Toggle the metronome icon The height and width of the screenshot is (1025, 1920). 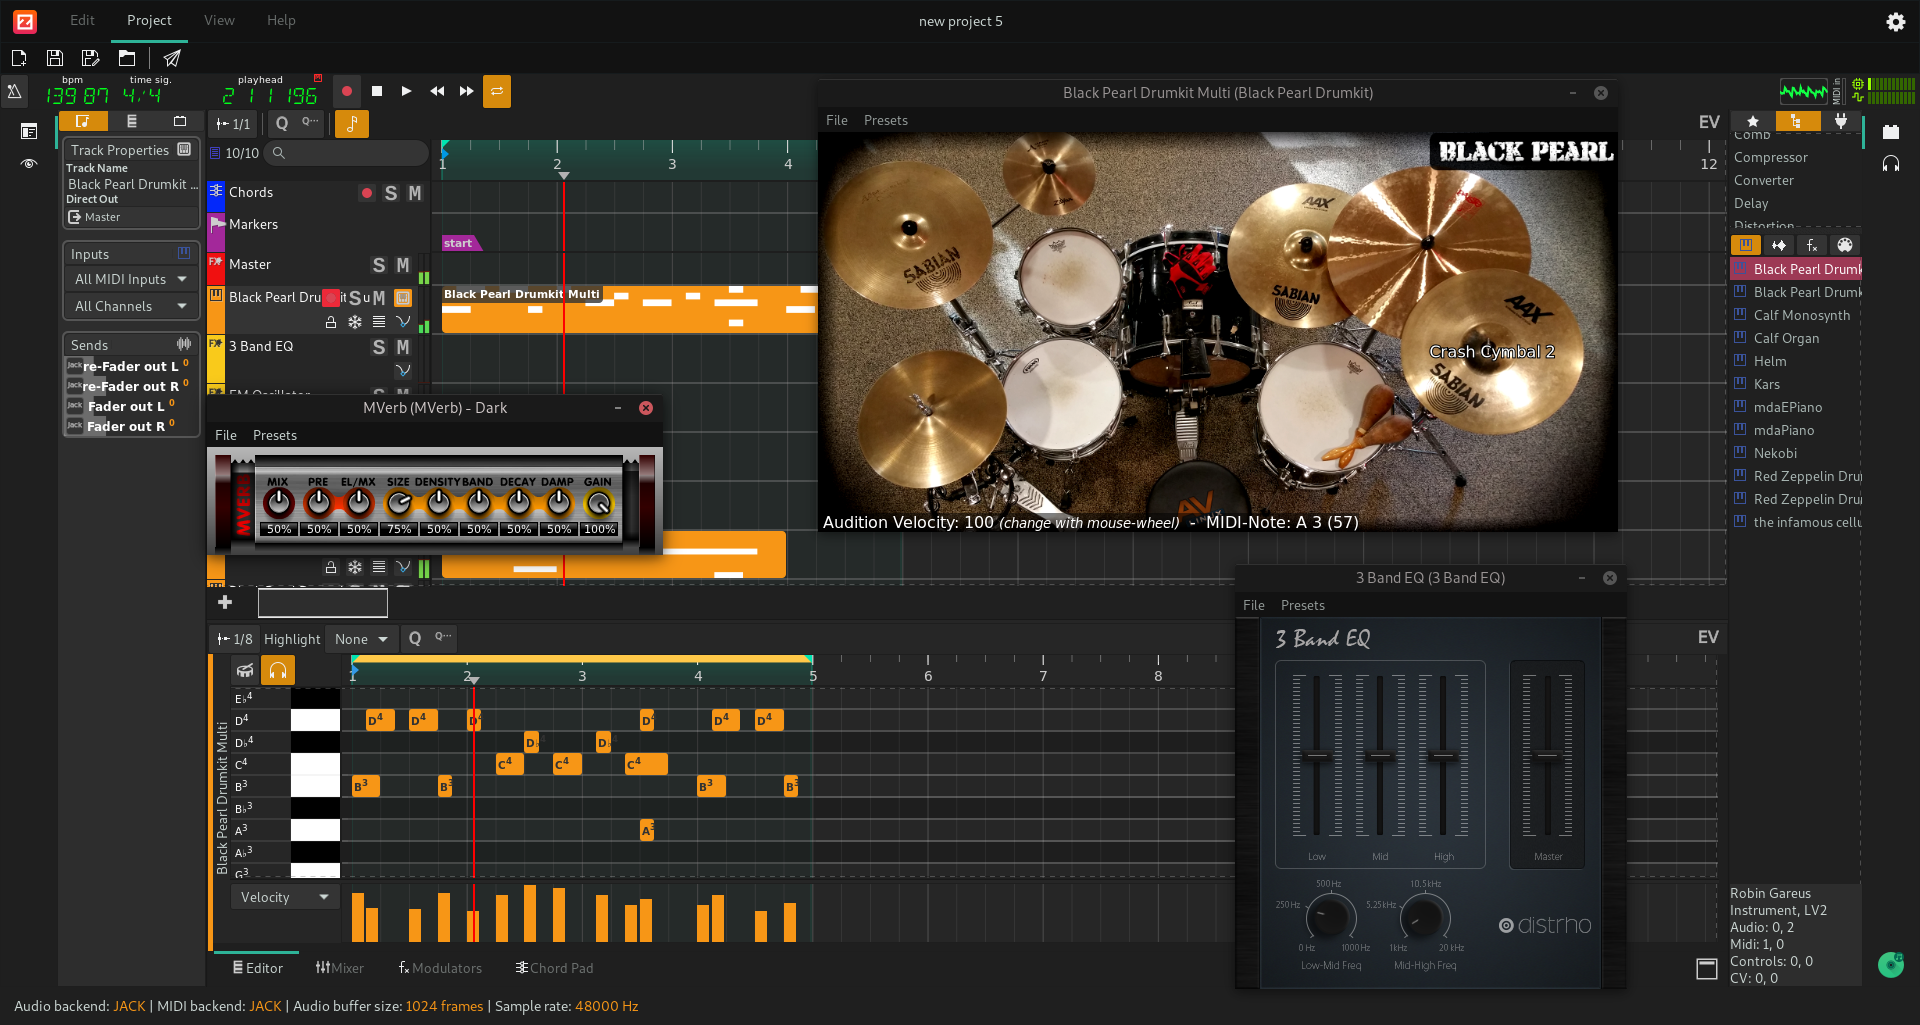tap(15, 92)
